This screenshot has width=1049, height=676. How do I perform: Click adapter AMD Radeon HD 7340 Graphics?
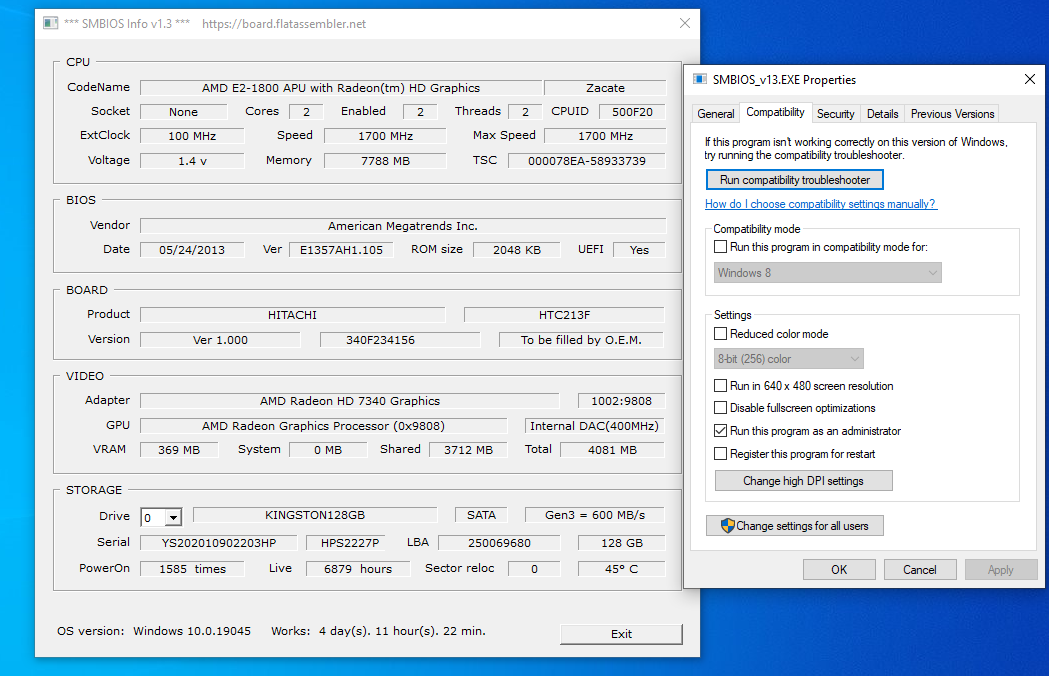click(x=350, y=401)
